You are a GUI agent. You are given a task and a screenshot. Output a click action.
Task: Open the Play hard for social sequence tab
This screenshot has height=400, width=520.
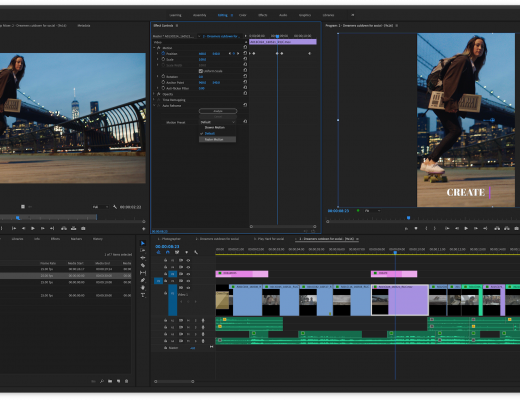tap(269, 239)
